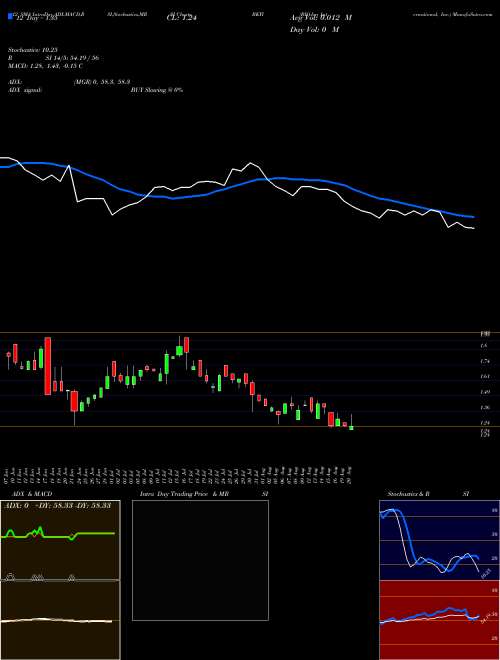Viewport: 500px width, 660px height.
Task: Click the tall red candlestick near chart start
Action: (48, 366)
